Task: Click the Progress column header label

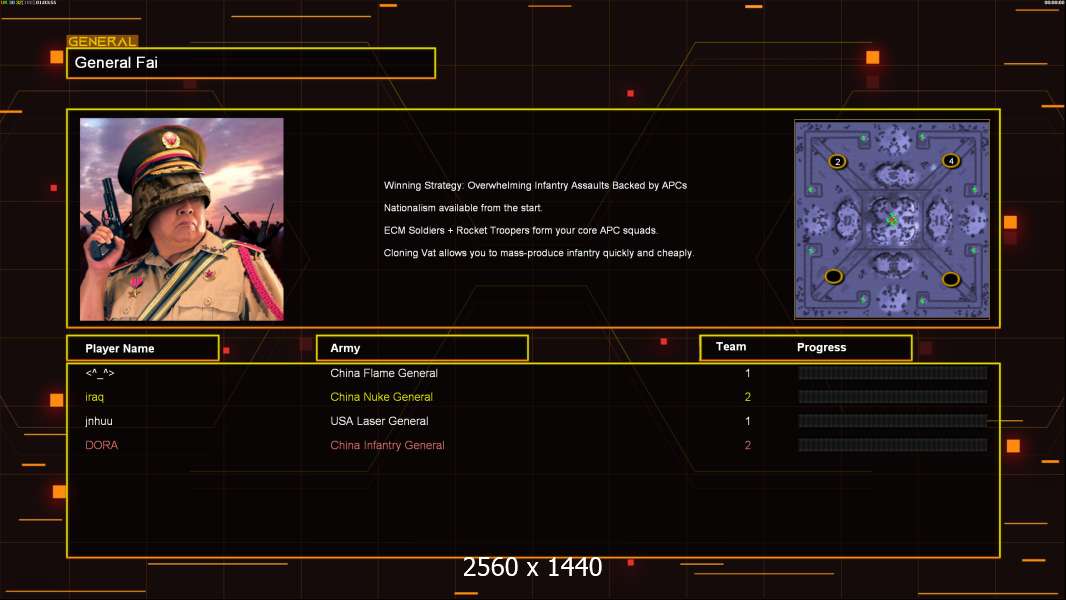Action: [821, 347]
